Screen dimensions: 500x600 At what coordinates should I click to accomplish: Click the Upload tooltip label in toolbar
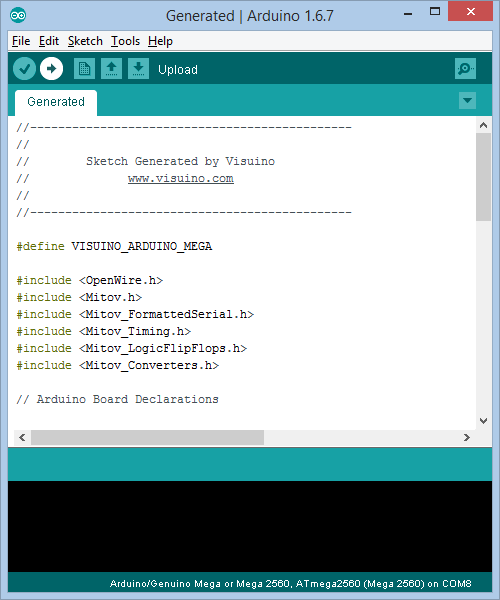pos(178,70)
